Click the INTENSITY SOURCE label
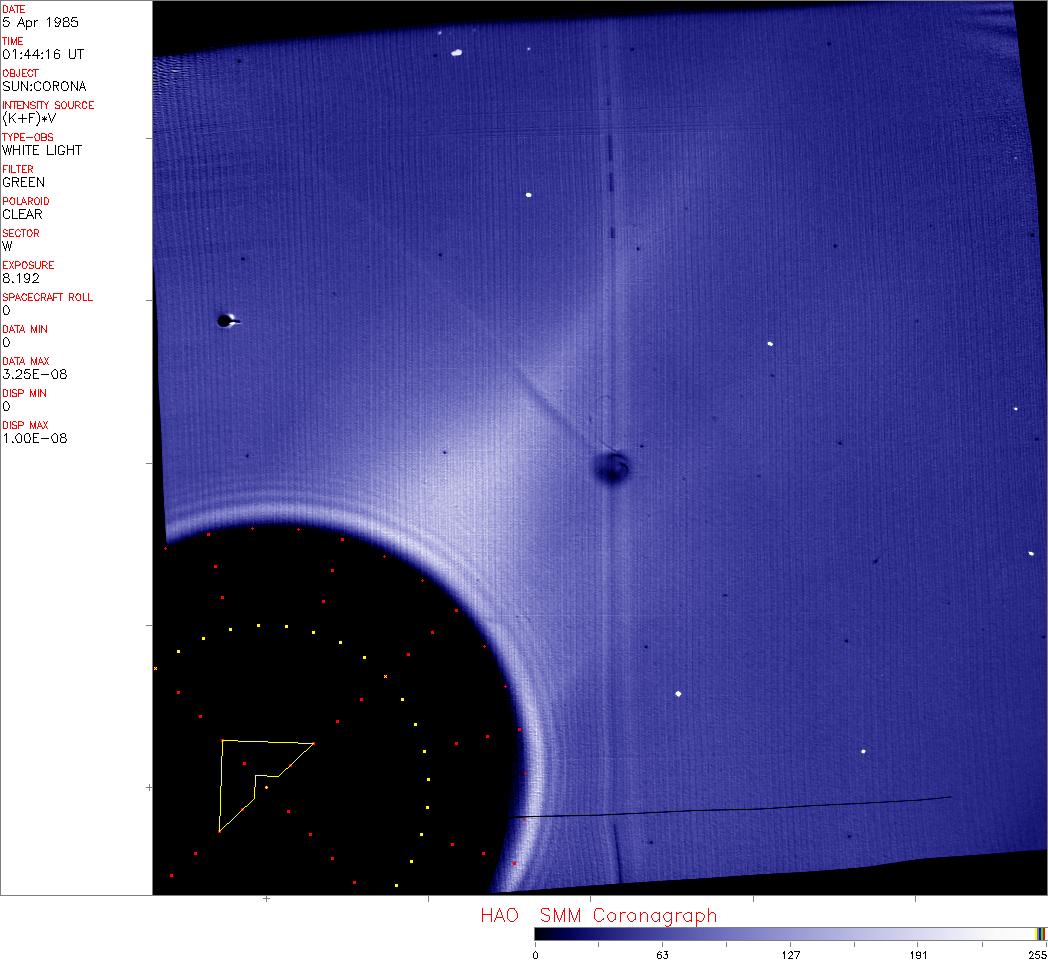The height and width of the screenshot is (960, 1048). pos(48,105)
